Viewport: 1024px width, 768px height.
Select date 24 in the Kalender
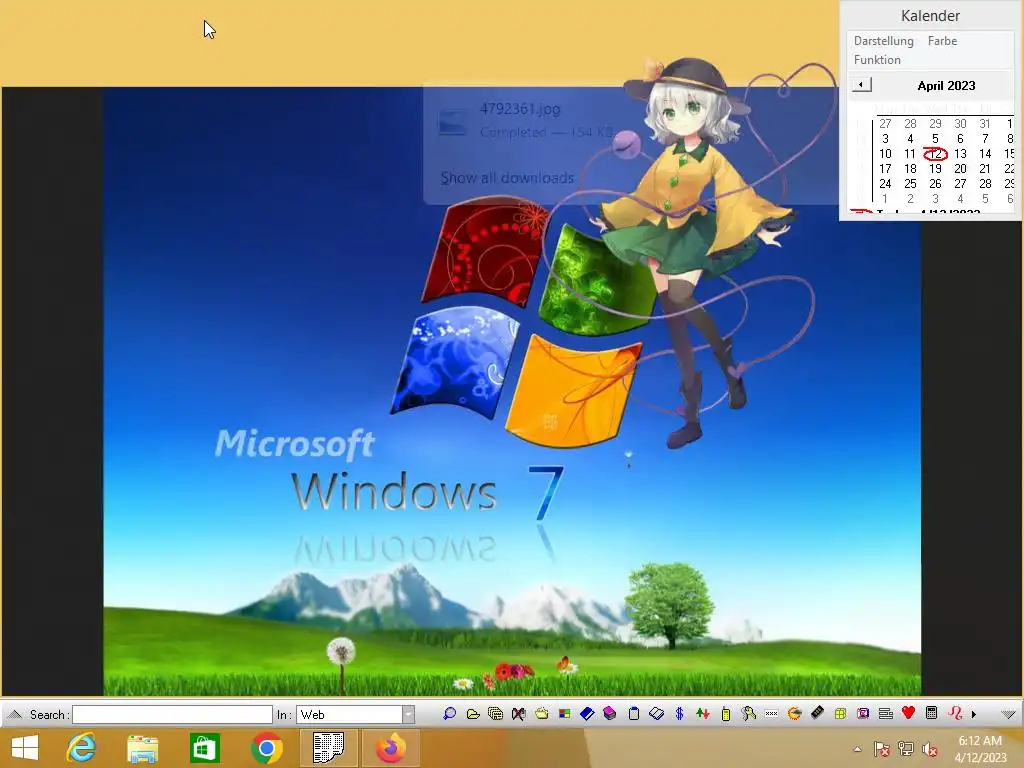885,184
